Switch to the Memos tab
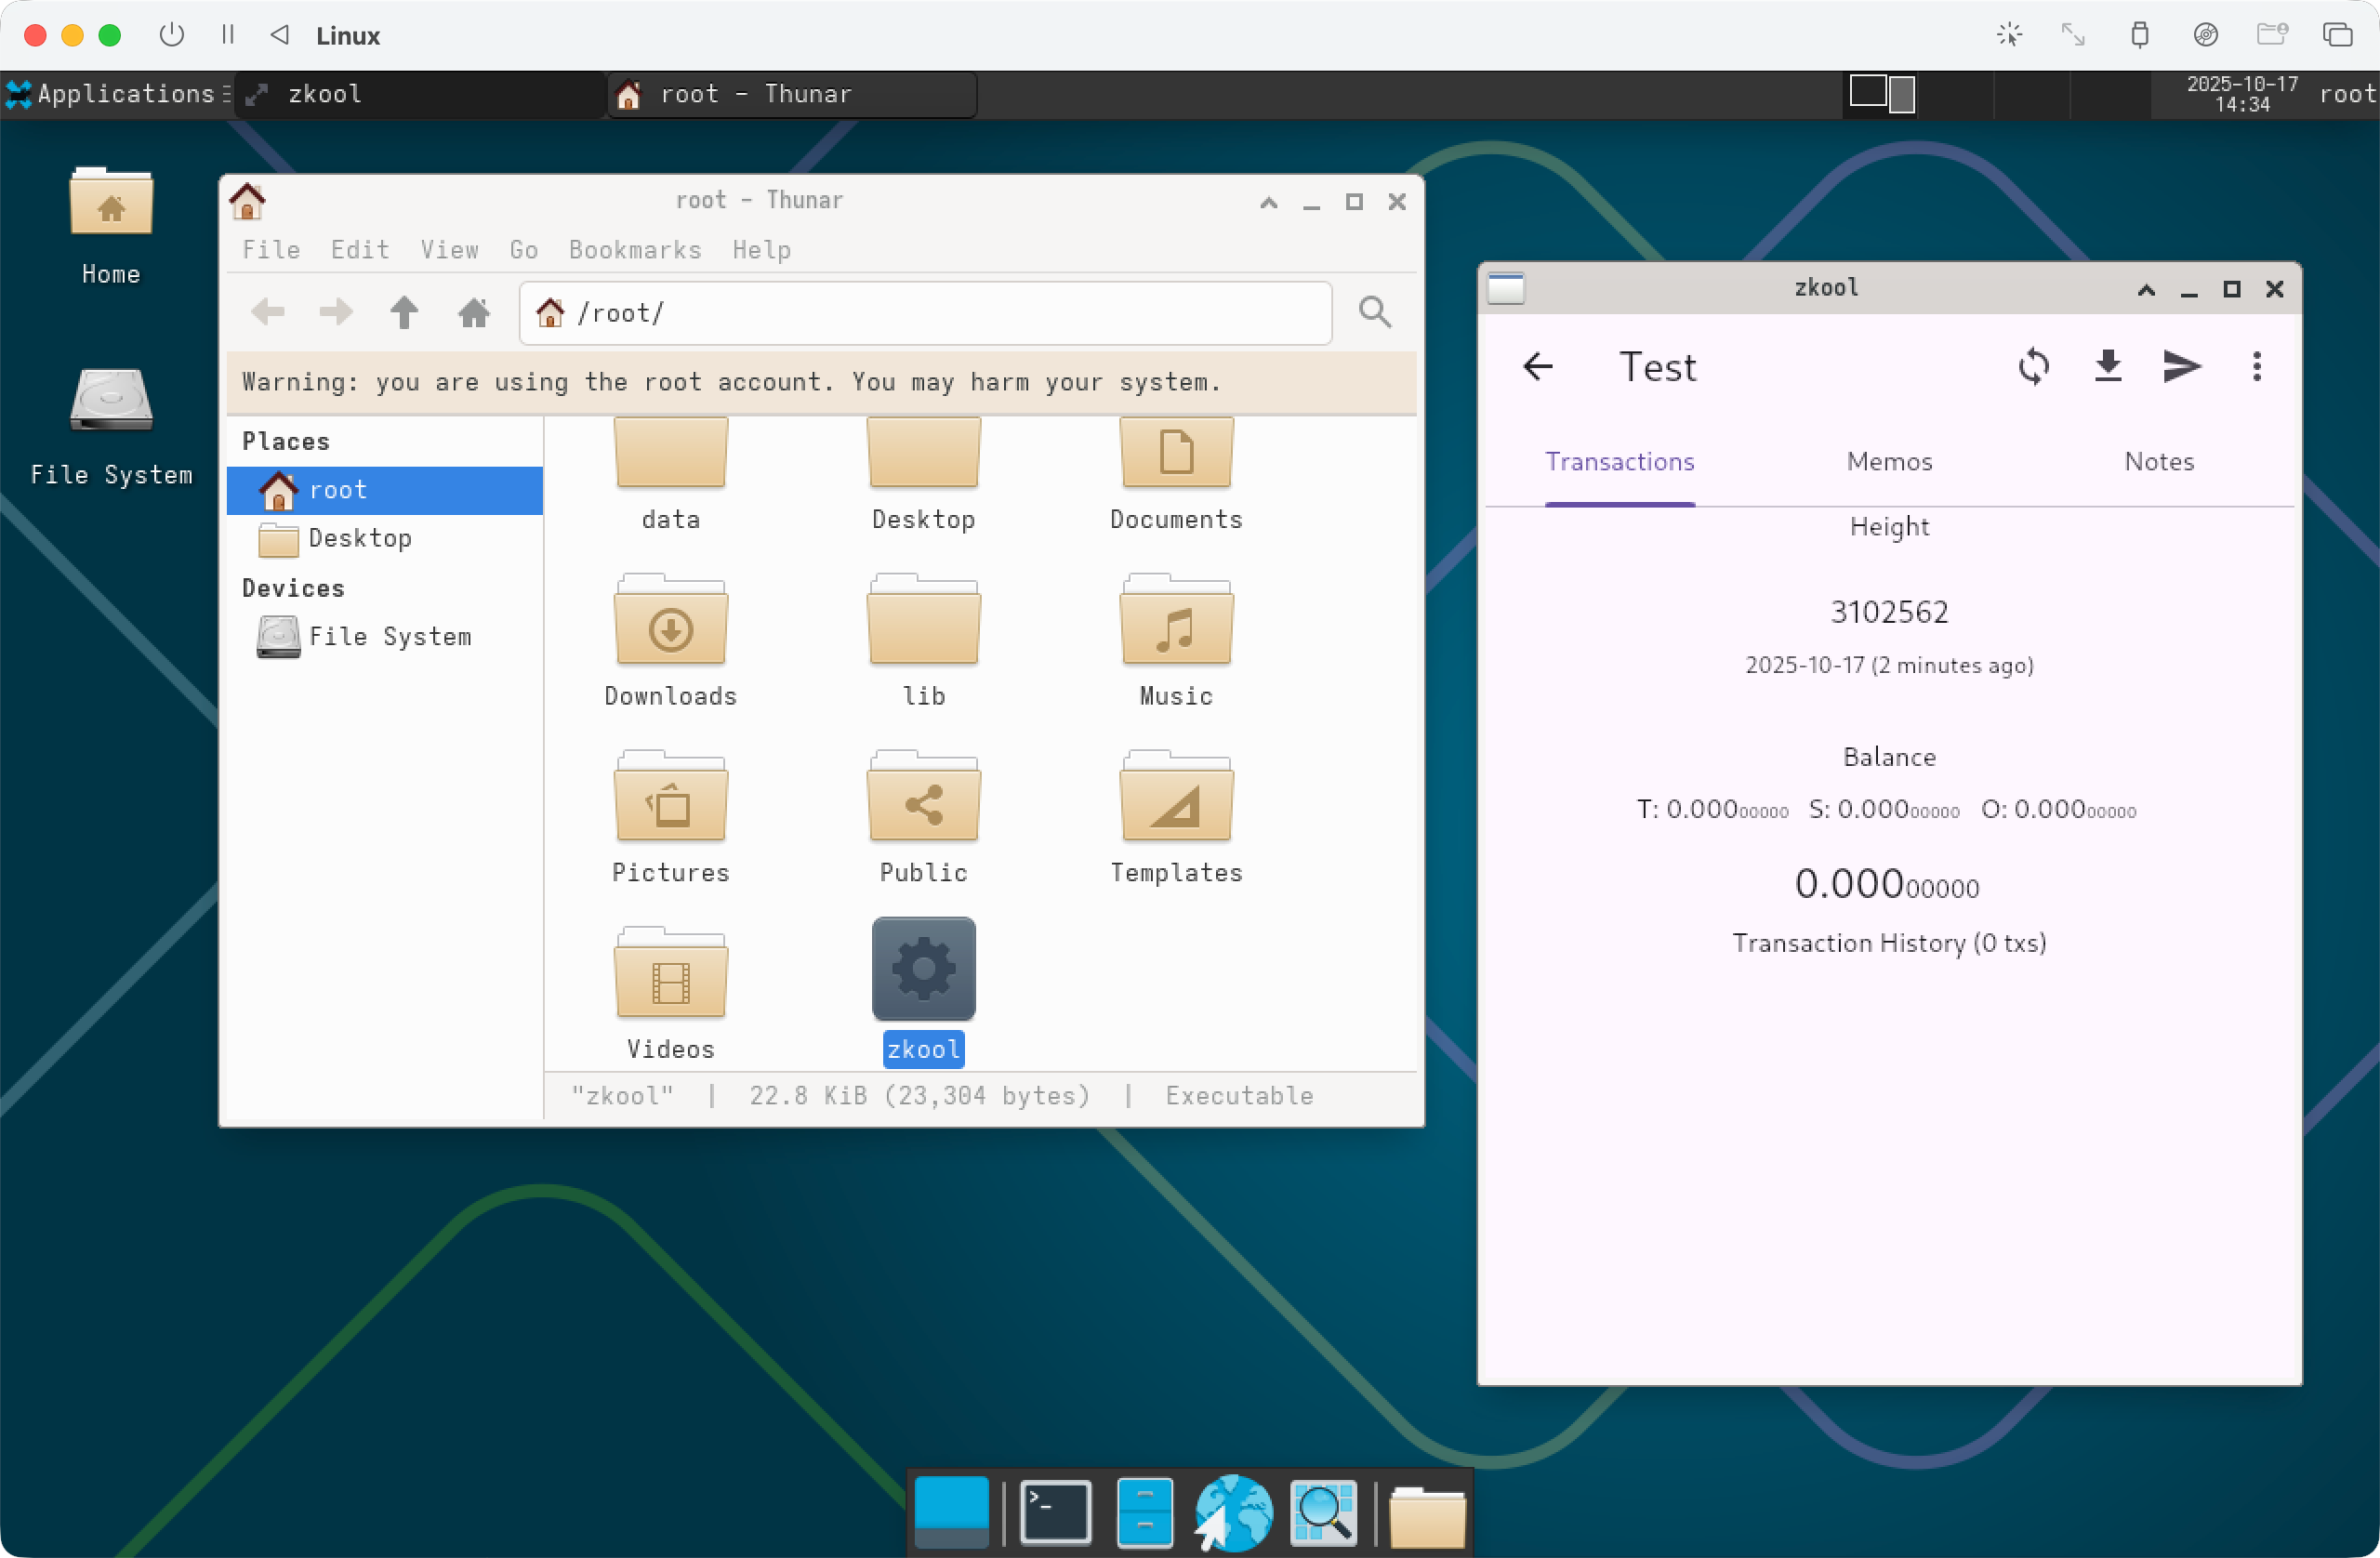The height and width of the screenshot is (1558, 2380). pyautogui.click(x=1888, y=461)
